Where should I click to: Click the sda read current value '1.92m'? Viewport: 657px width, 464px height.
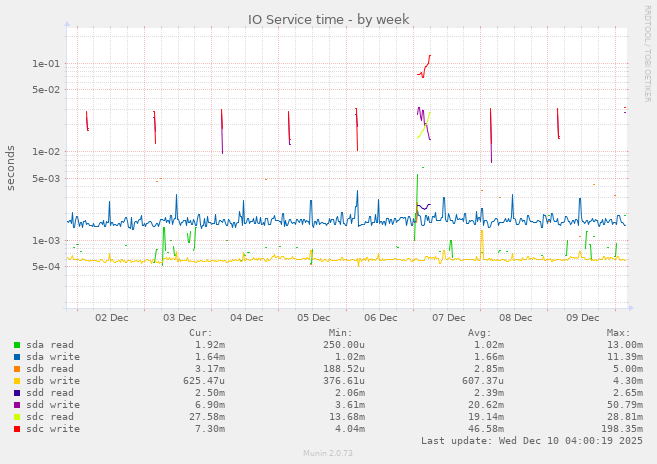coord(210,345)
